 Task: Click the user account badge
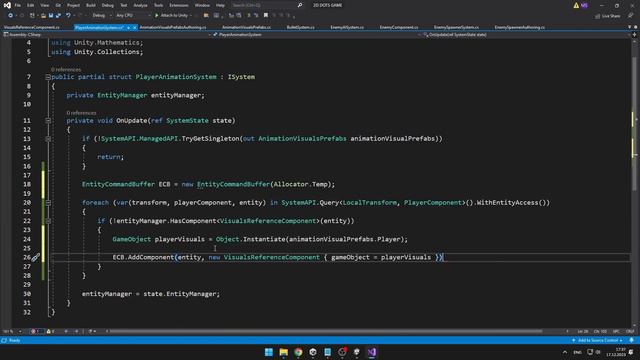(x=584, y=5)
